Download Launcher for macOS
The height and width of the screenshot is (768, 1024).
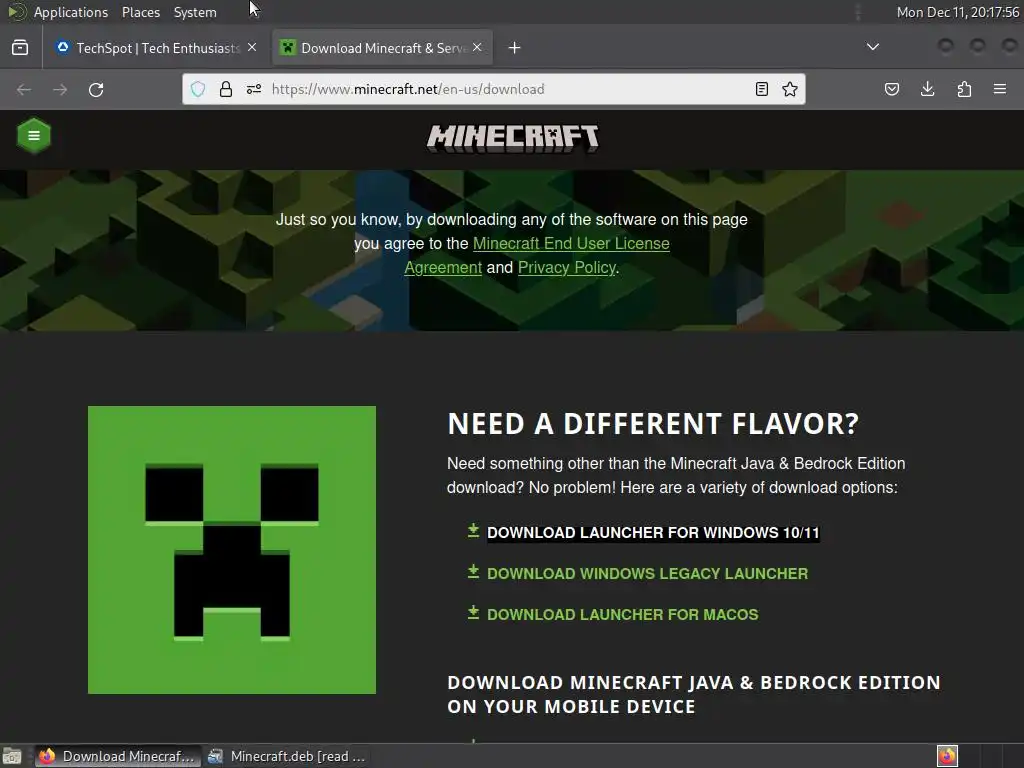click(623, 615)
